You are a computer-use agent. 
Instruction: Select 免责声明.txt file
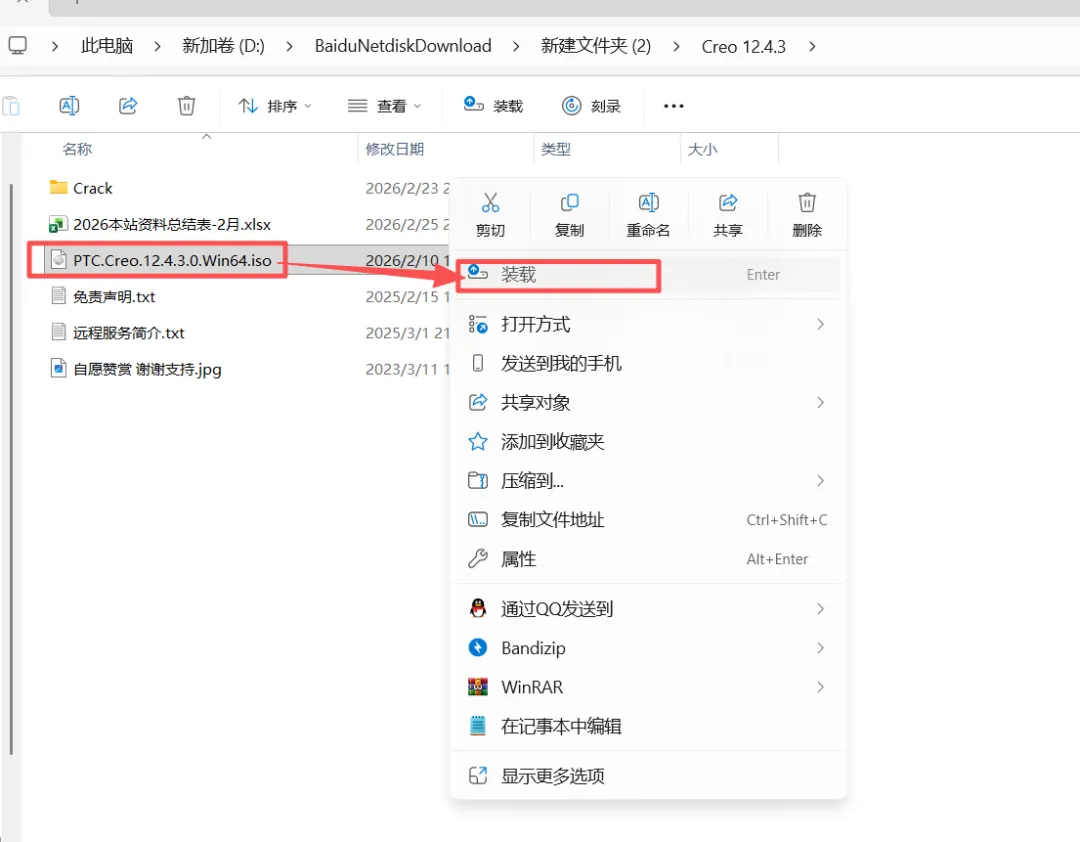point(114,297)
